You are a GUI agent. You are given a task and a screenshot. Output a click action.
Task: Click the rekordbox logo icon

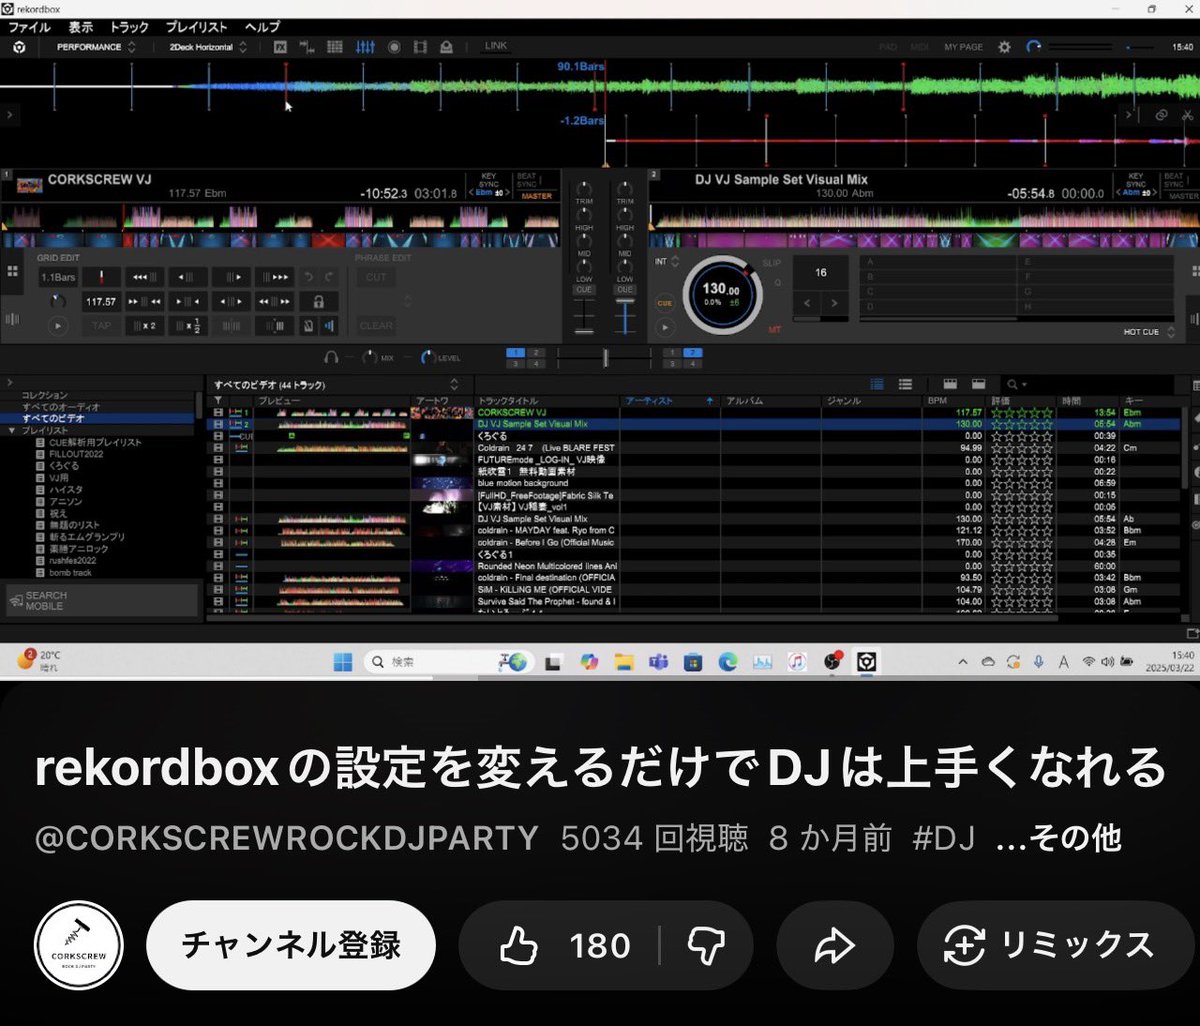(19, 47)
